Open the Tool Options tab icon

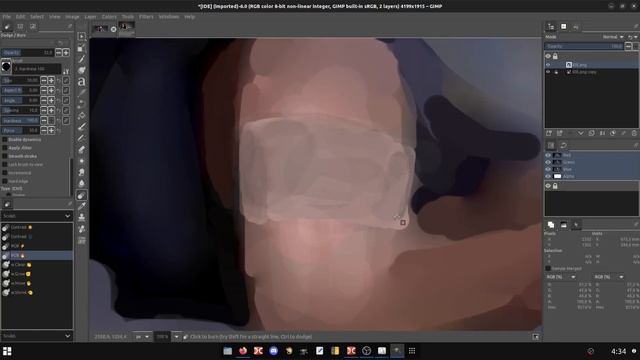7,27
